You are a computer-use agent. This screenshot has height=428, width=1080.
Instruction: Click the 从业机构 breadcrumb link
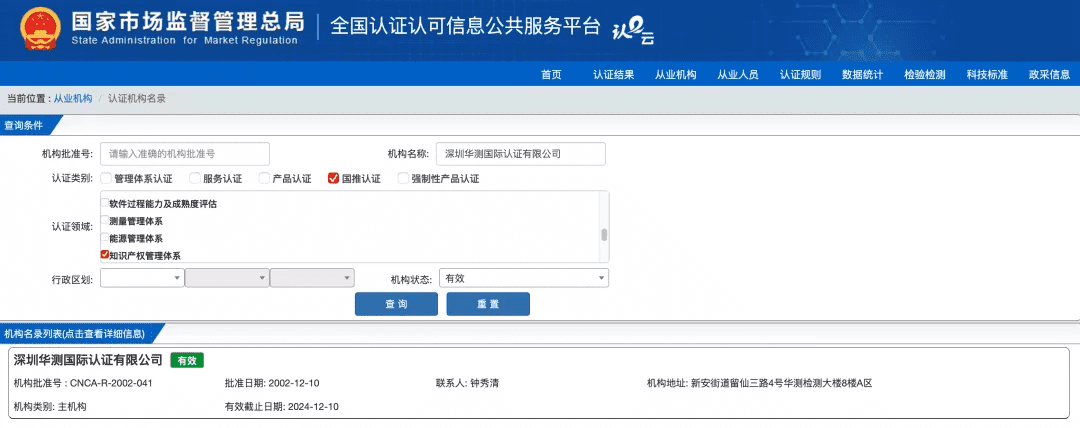[x=73, y=99]
